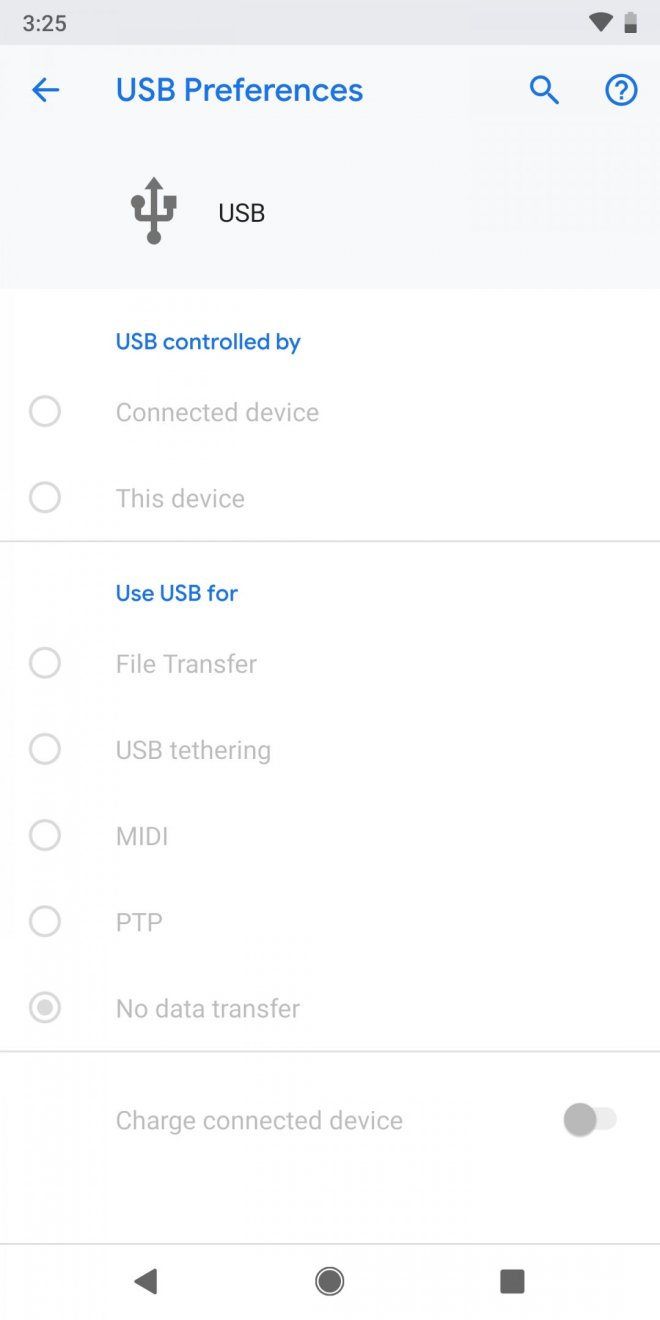This screenshot has width=660, height=1320.
Task: Tap the clock showing 3:25
Action: point(44,23)
